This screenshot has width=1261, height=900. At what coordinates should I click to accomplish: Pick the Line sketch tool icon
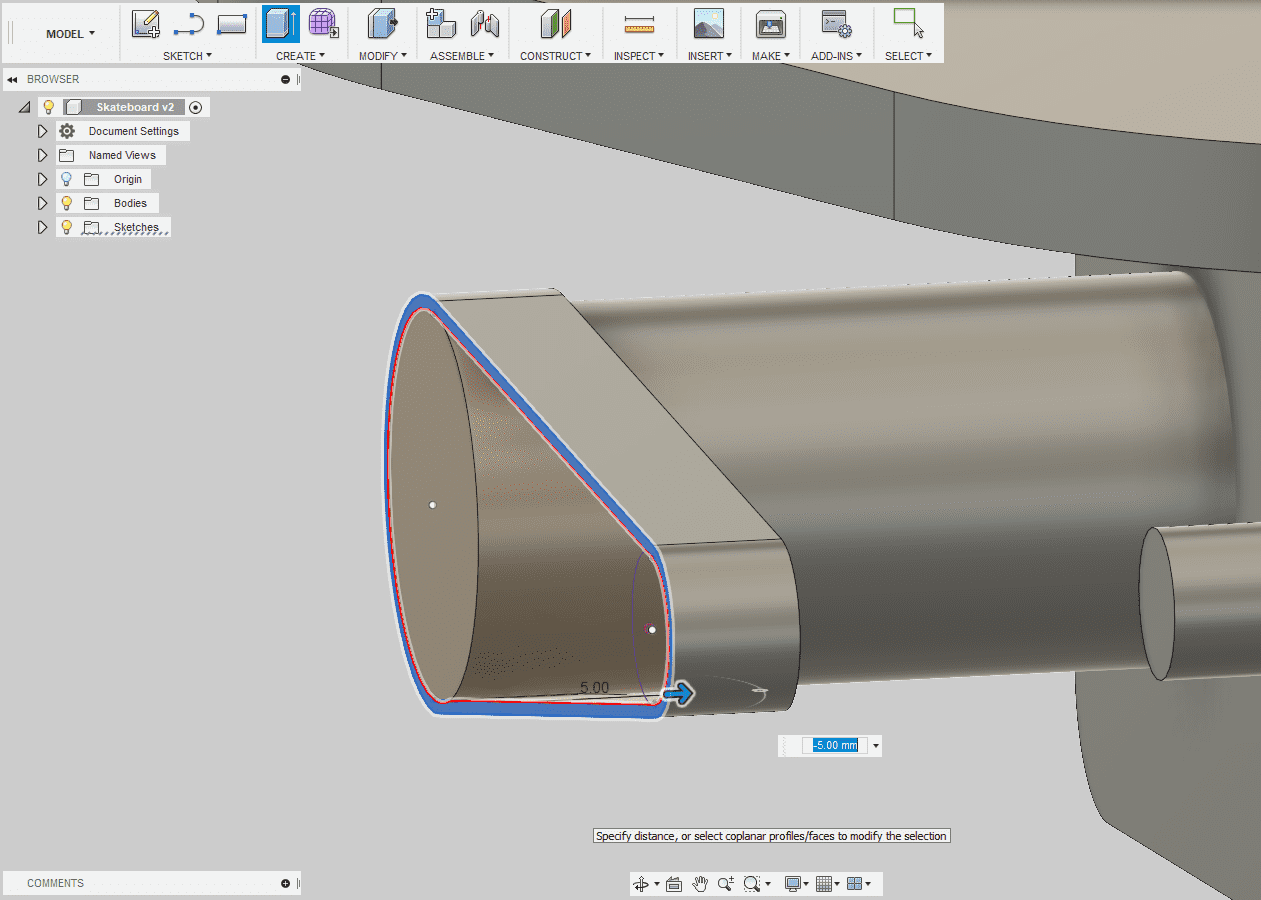(188, 23)
